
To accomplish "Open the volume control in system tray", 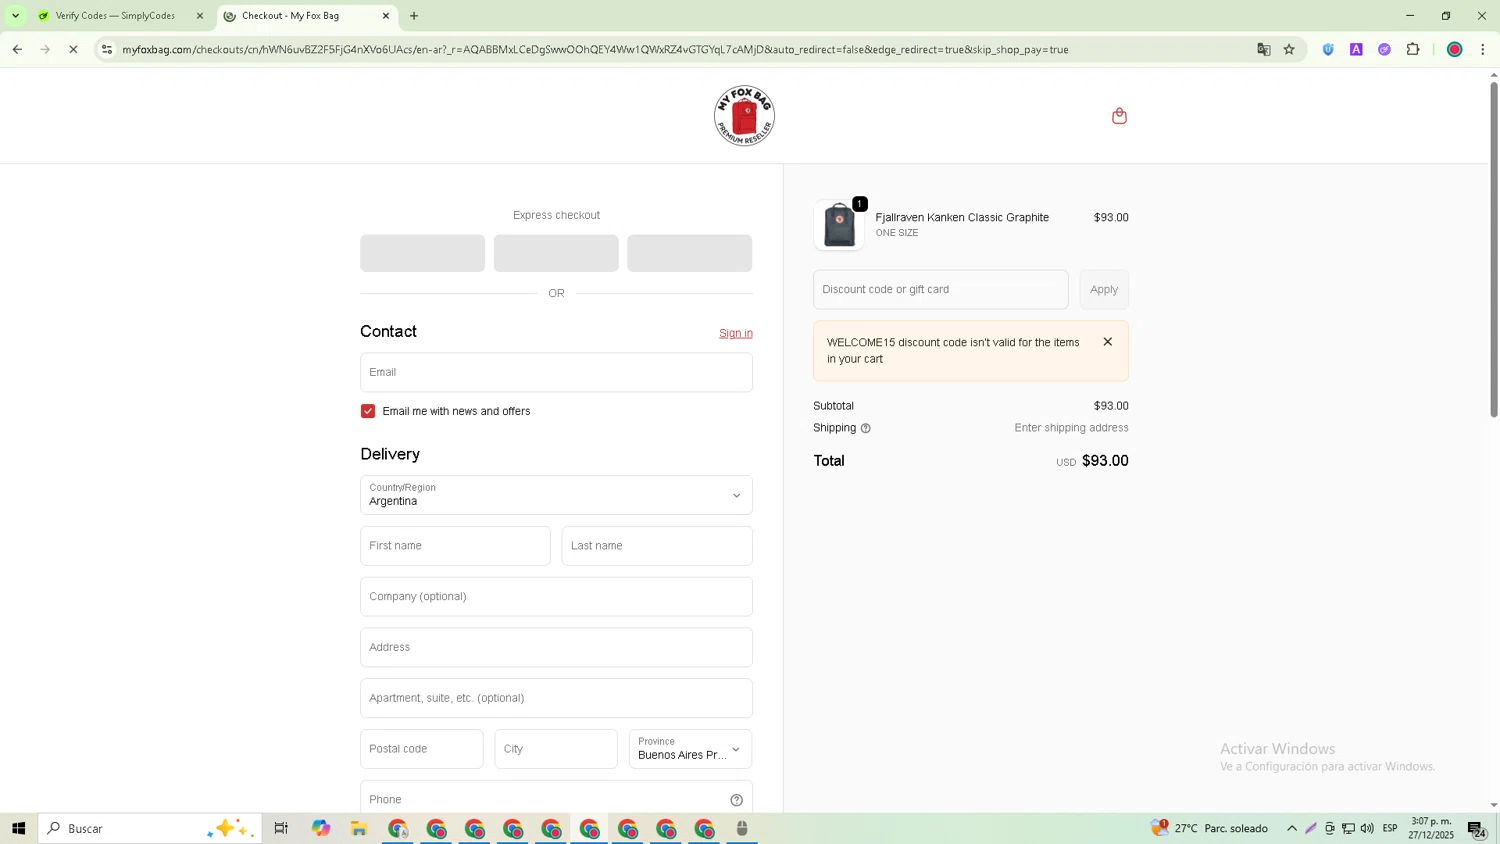I will (1367, 828).
